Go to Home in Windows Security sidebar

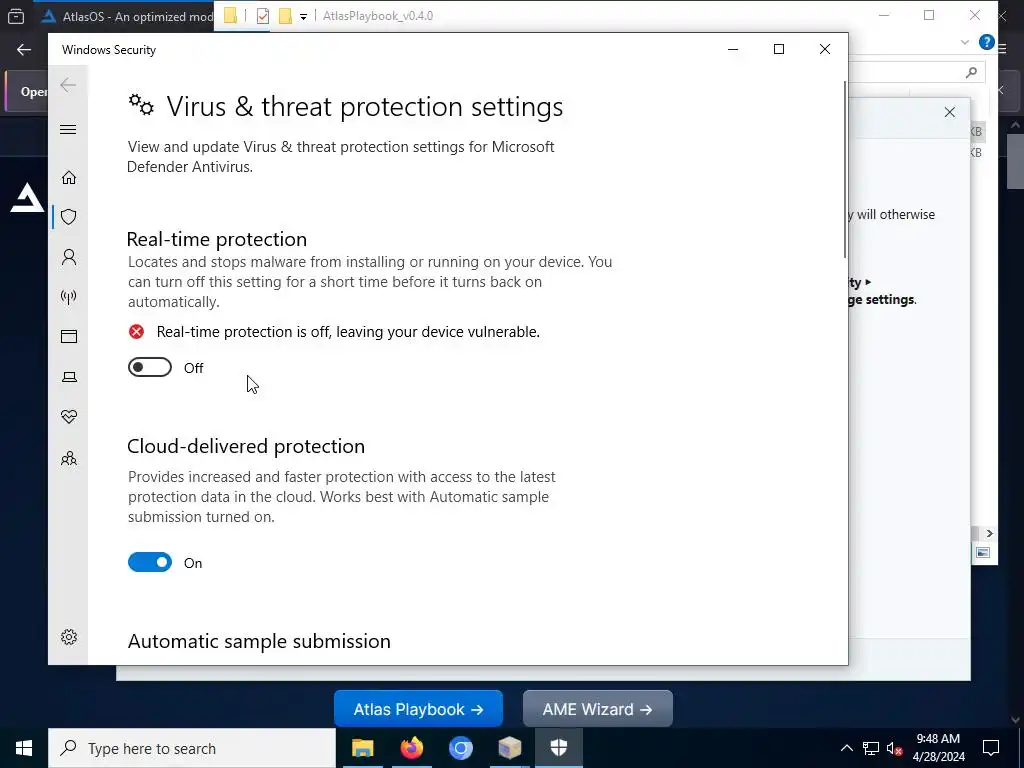pos(69,178)
